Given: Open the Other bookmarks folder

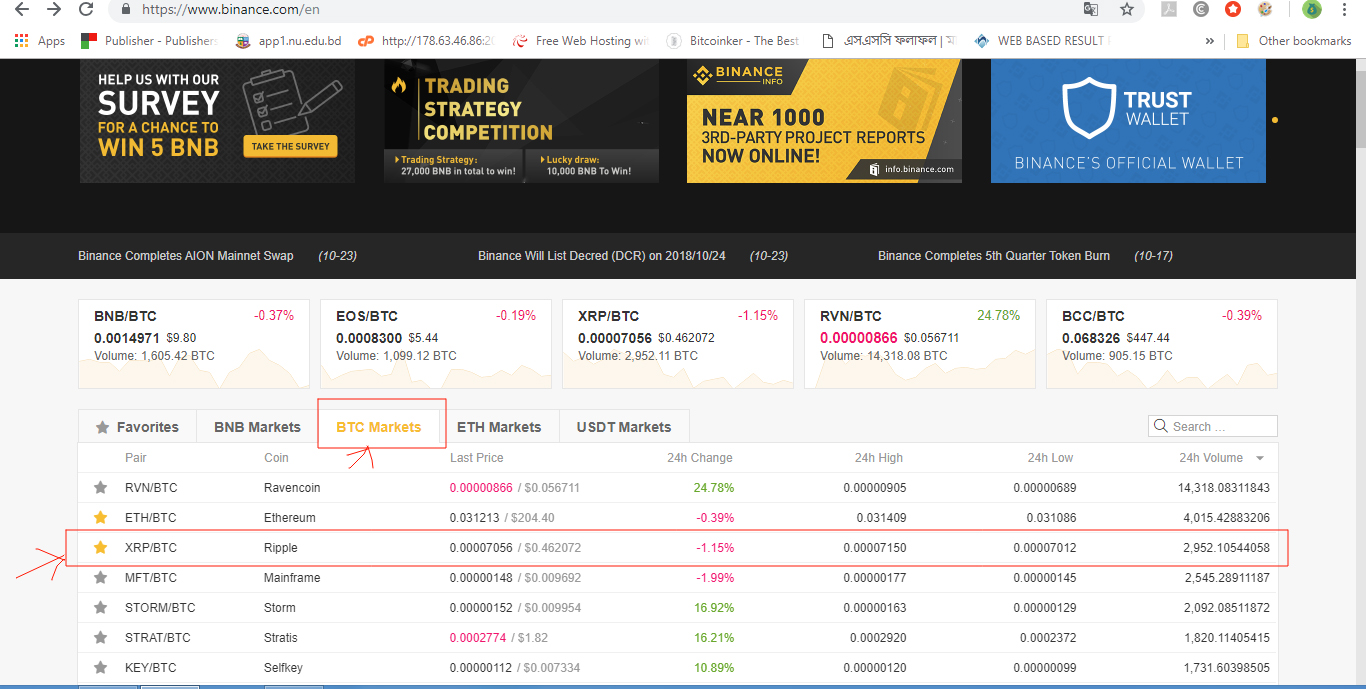Looking at the screenshot, I should [x=1294, y=41].
